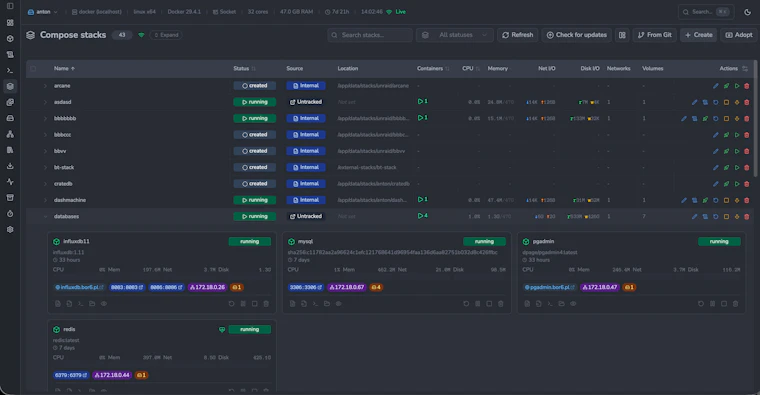The width and height of the screenshot is (760, 395).
Task: Restart the databases stack
Action: tap(715, 217)
